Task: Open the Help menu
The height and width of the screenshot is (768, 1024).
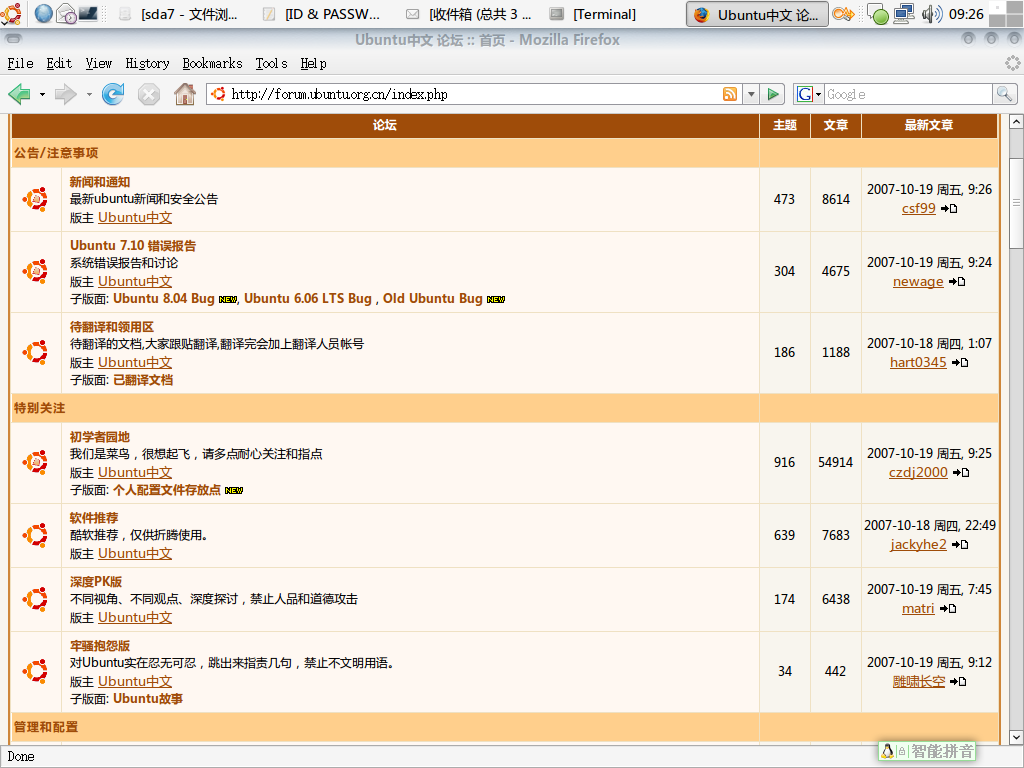Action: (313, 63)
